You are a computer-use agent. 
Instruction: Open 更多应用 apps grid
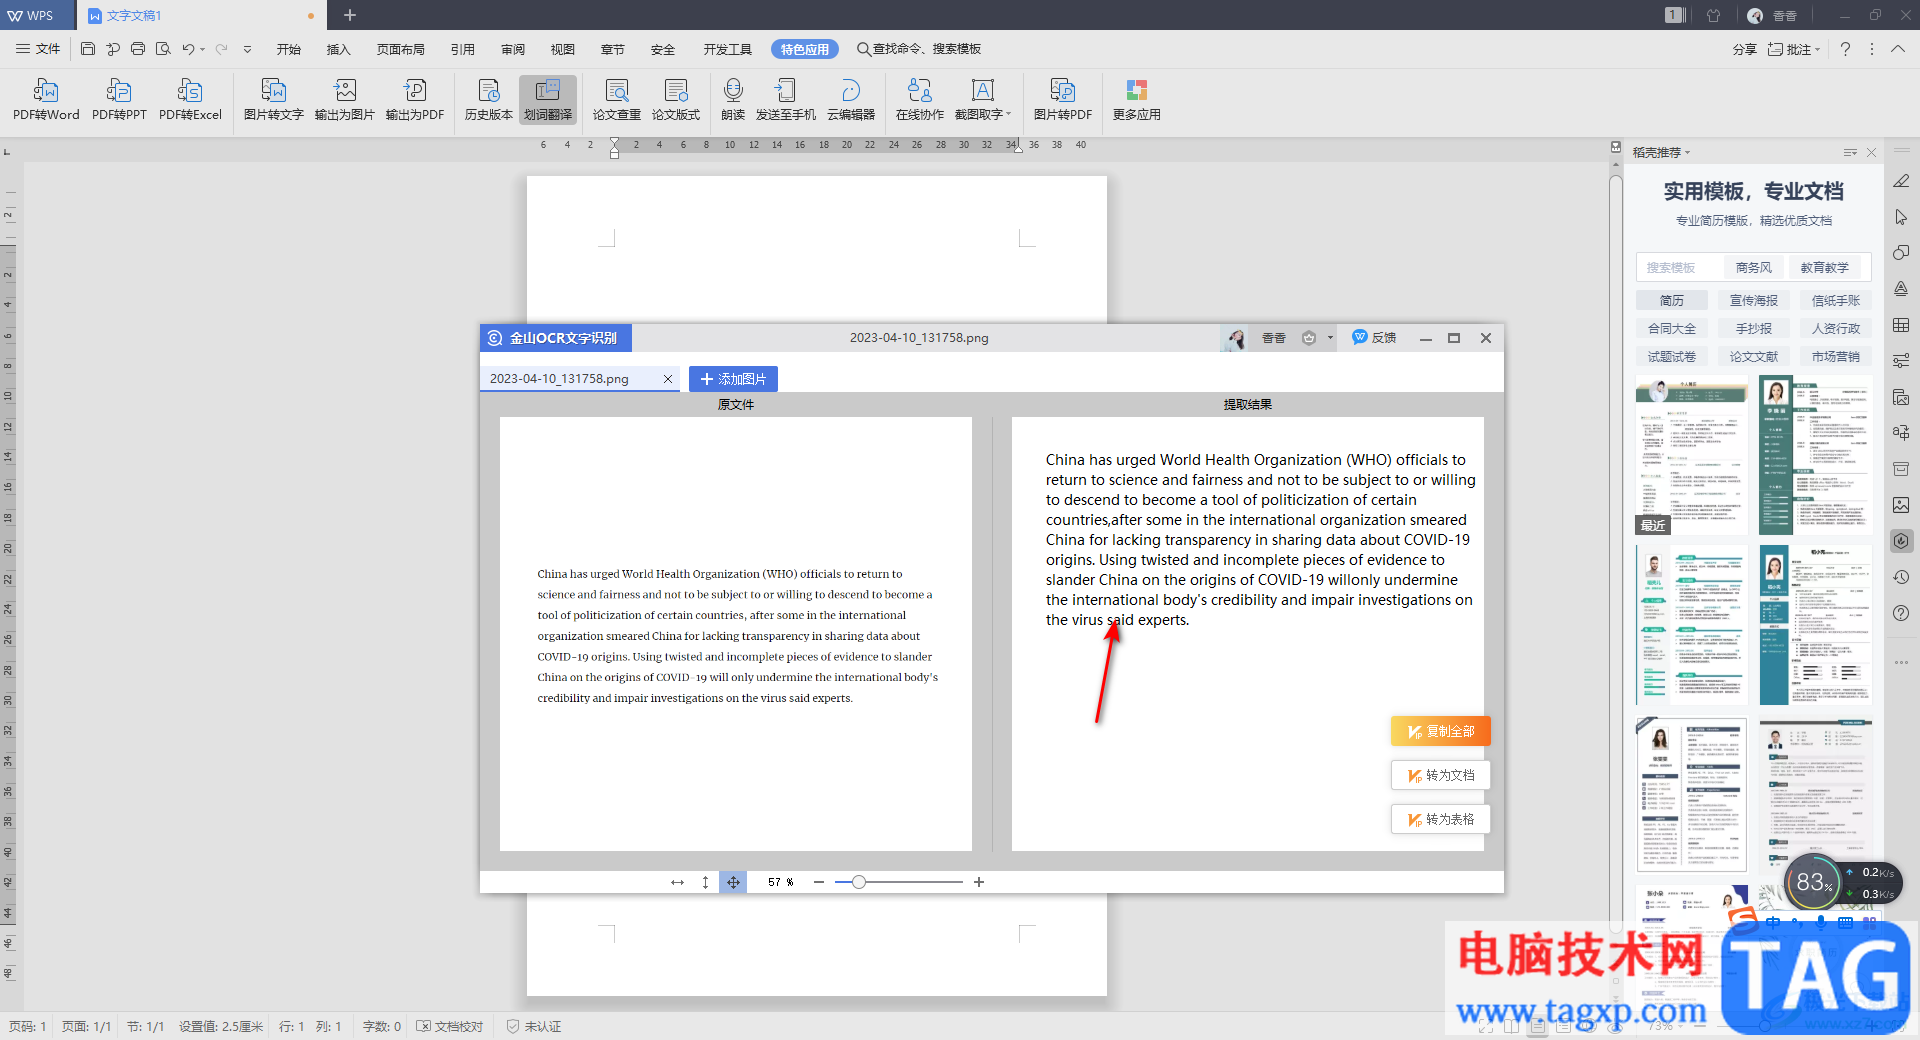[x=1137, y=100]
